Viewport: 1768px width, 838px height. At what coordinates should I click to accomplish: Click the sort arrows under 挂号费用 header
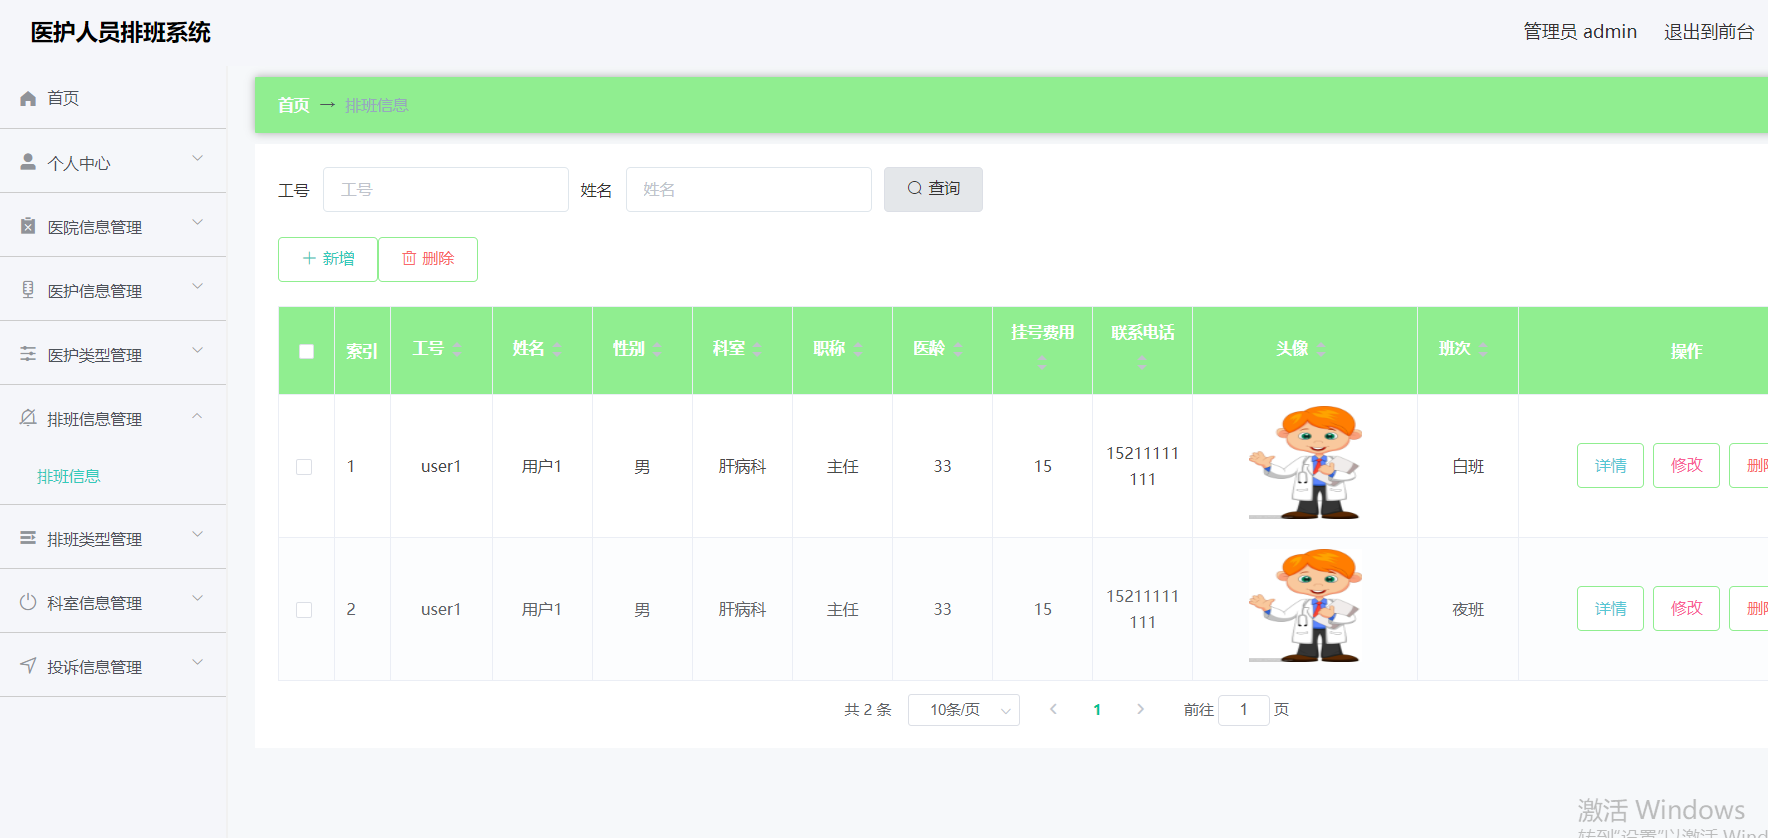pos(1042,362)
